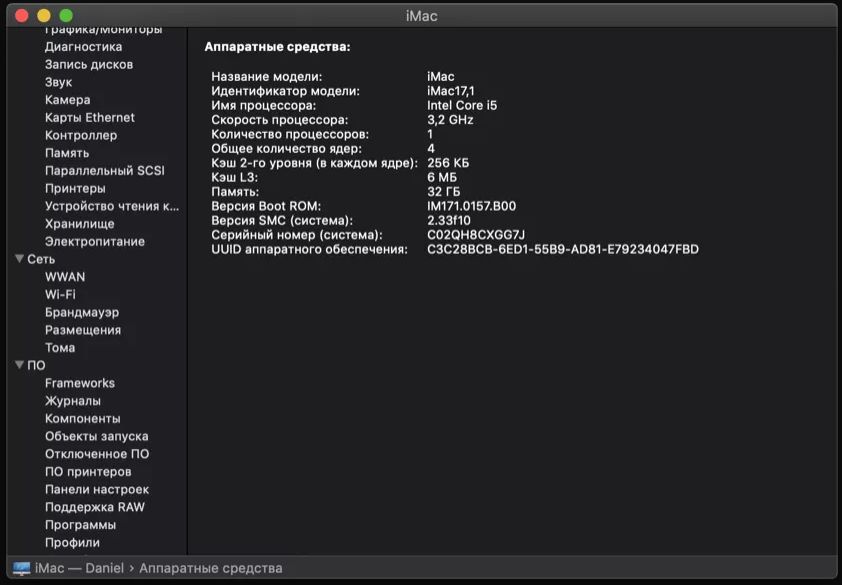842x585 pixels.
Task: Click the 32 ГБ memory value
Action: pos(444,192)
